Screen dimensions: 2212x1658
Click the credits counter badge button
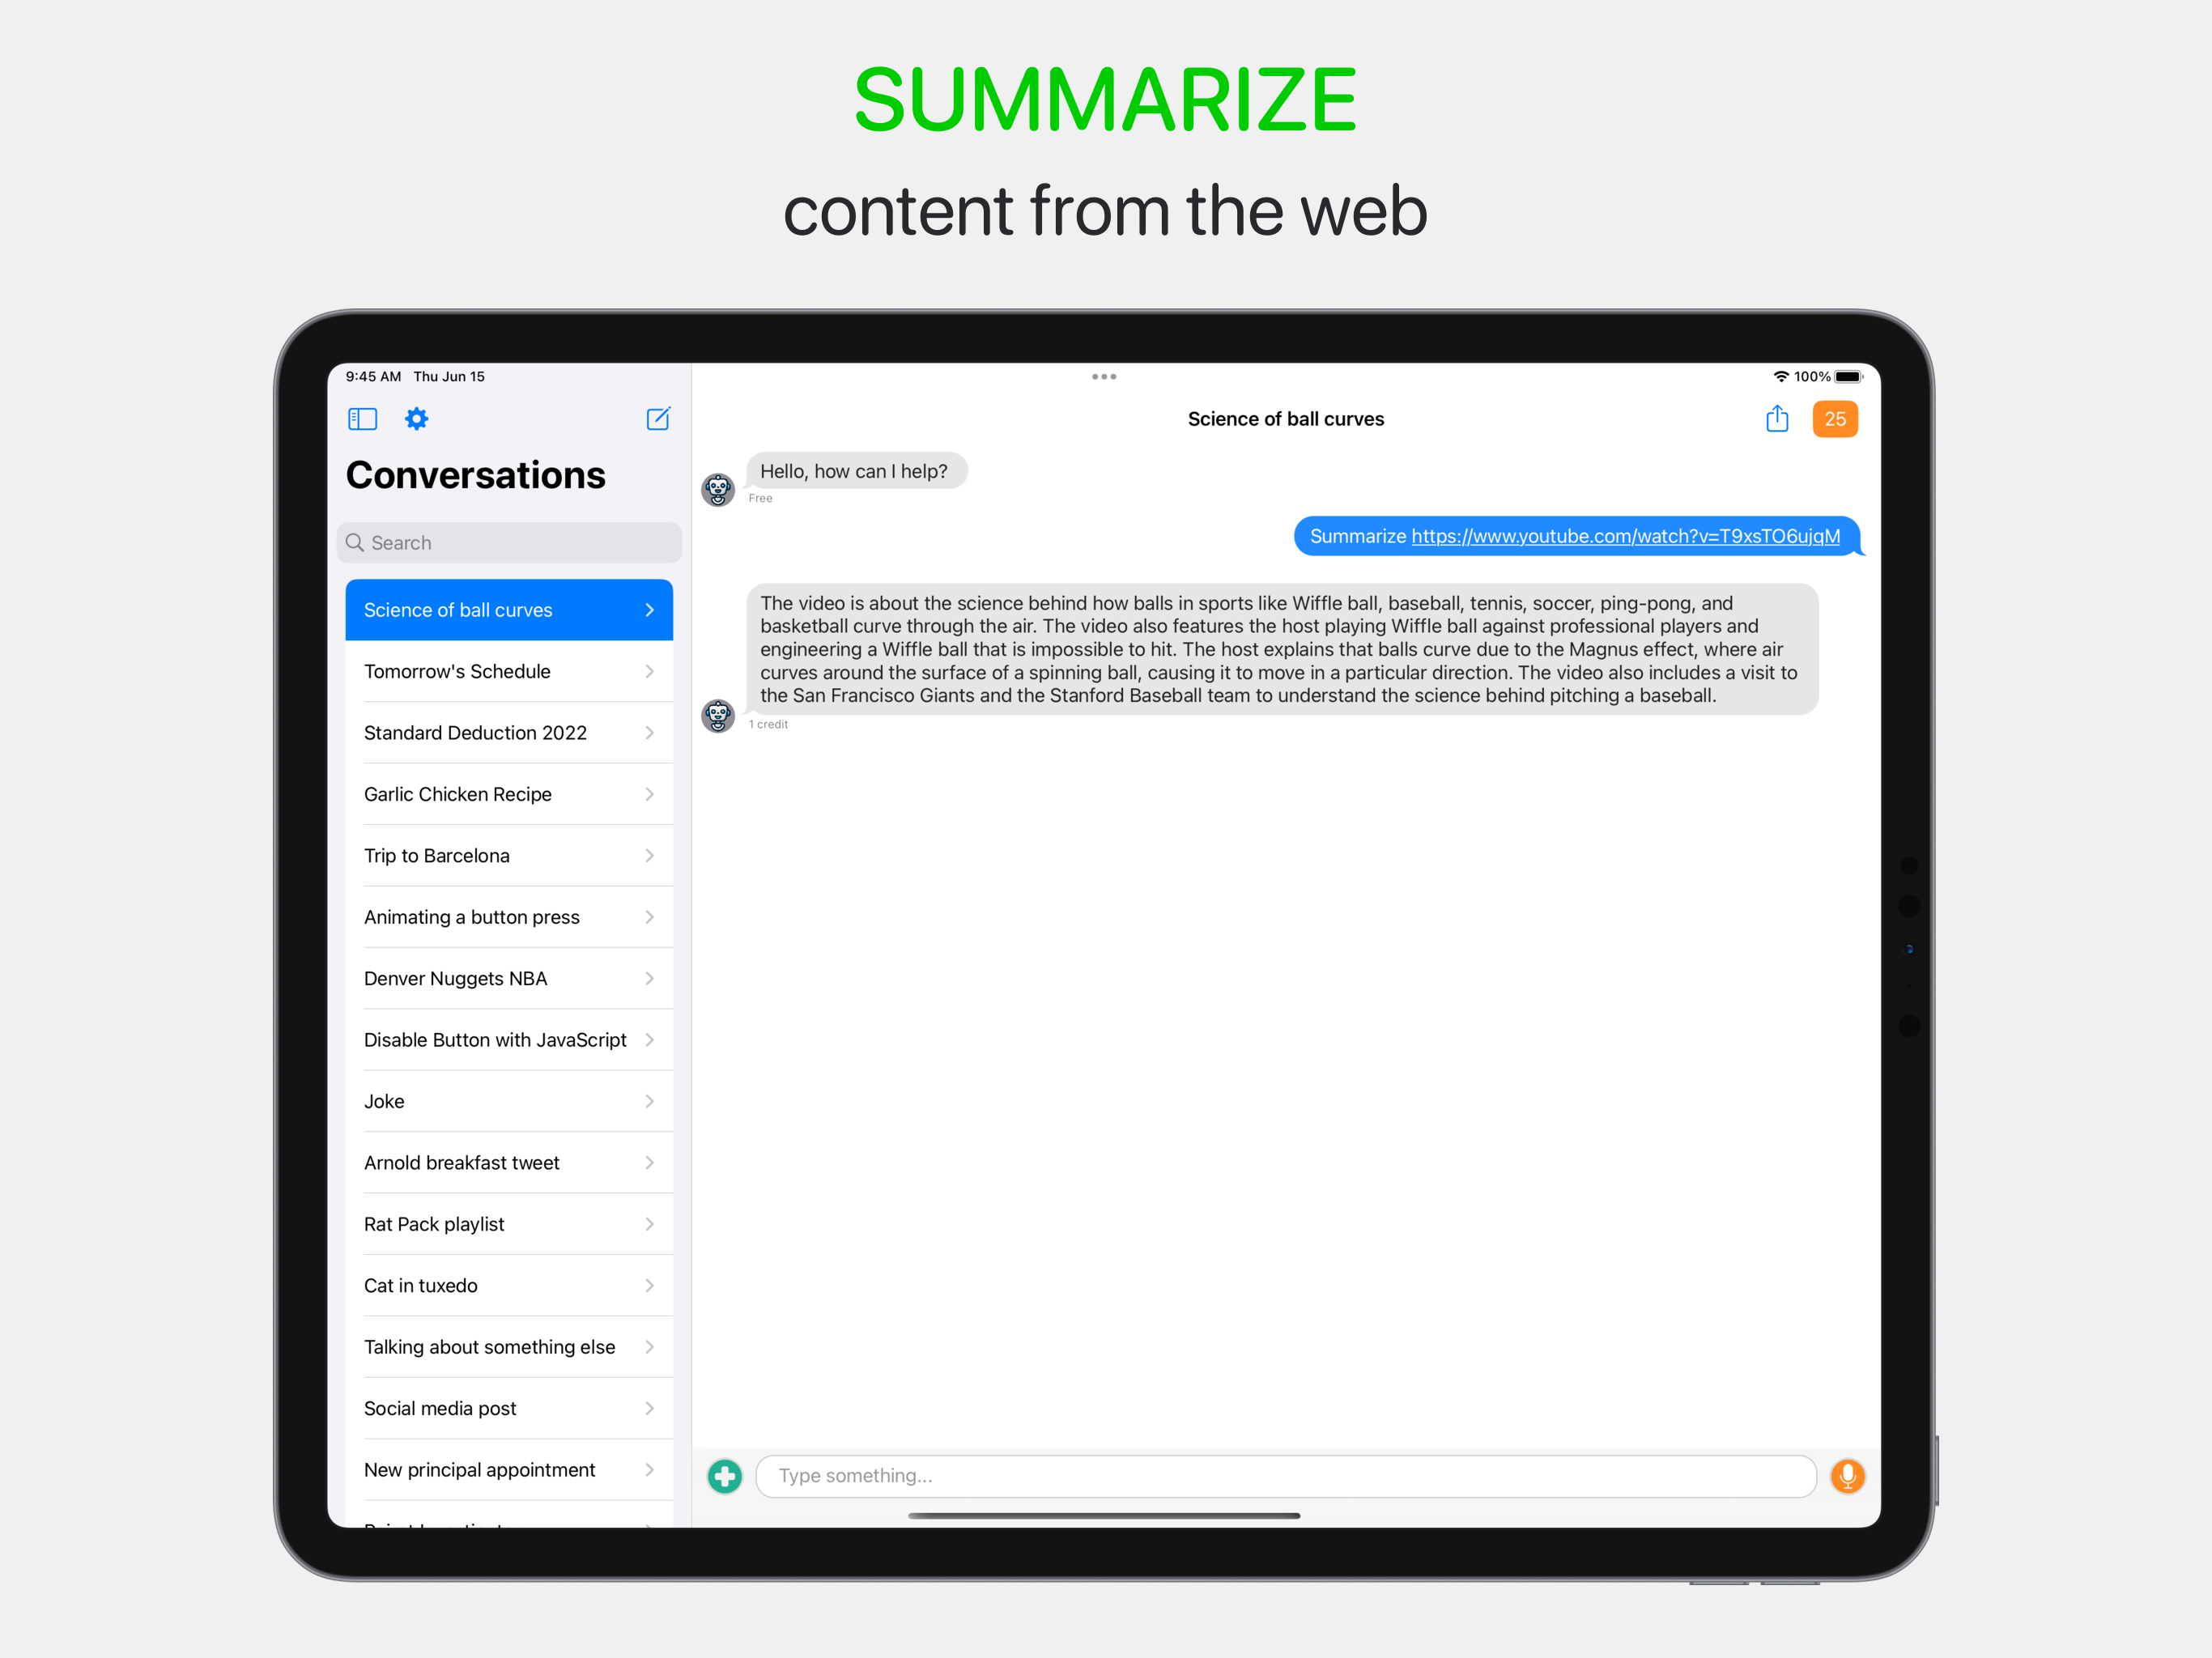point(1836,418)
